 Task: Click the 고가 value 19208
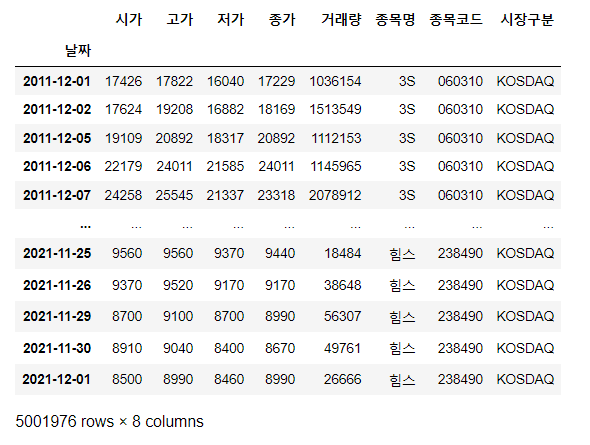pos(174,109)
